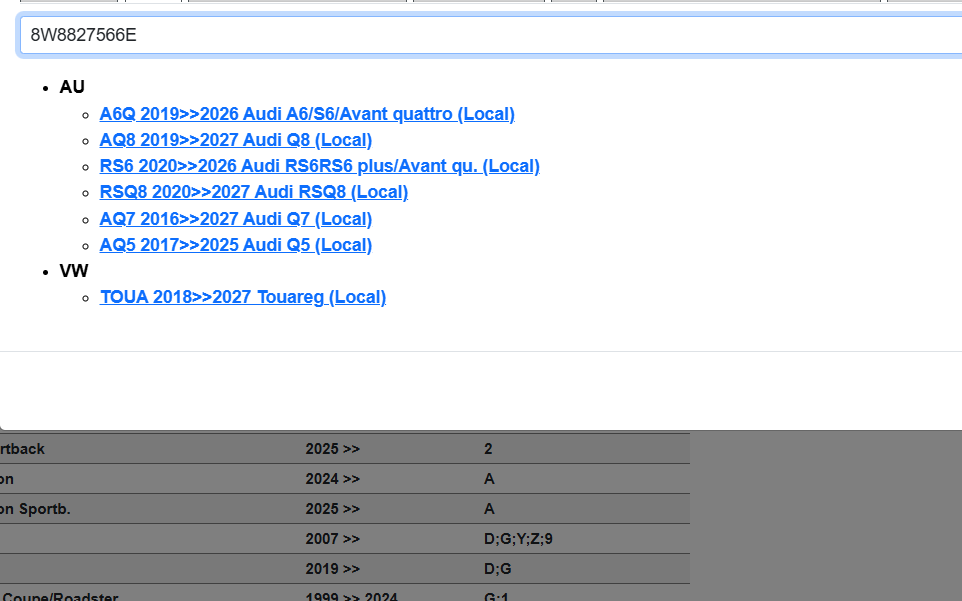Image resolution: width=962 pixels, height=601 pixels.
Task: Select the TOUA 2018>>2027 Touareg link
Action: (x=243, y=297)
